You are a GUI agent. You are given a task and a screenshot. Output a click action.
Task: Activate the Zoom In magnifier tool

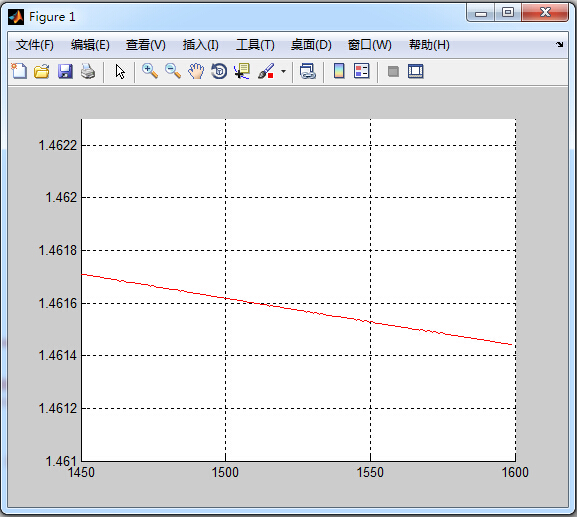point(150,71)
